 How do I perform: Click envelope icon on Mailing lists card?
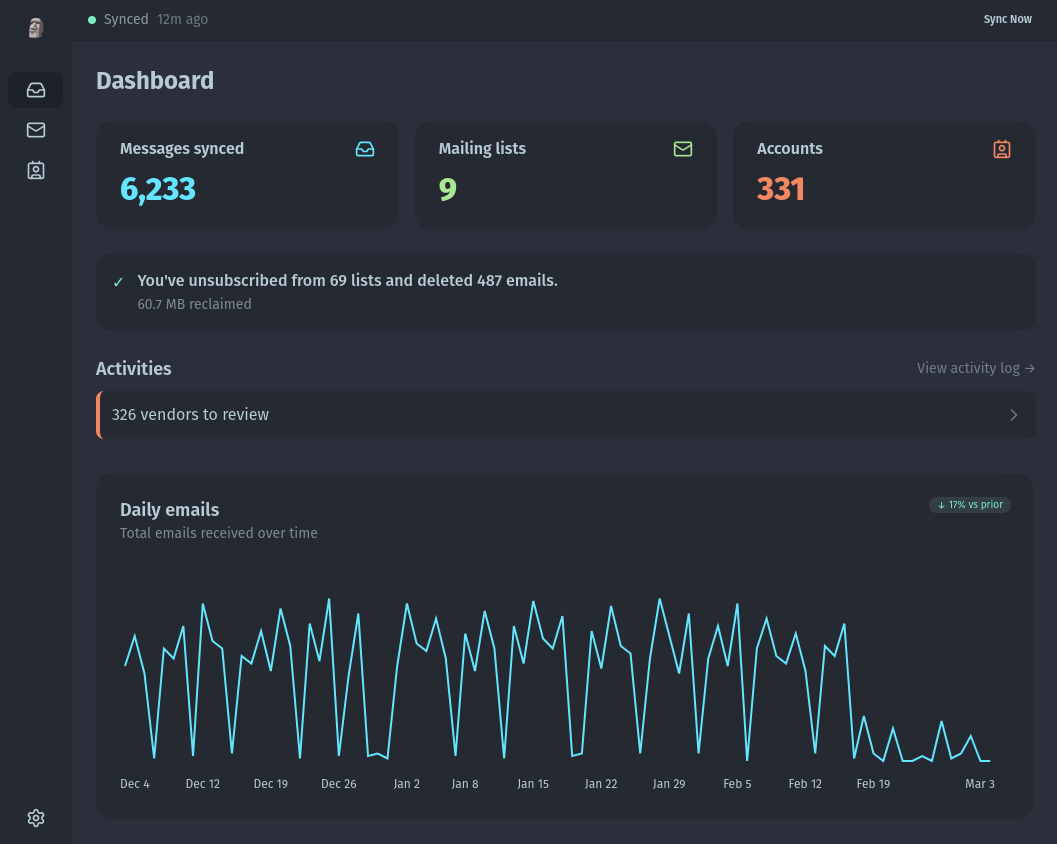[x=683, y=149]
